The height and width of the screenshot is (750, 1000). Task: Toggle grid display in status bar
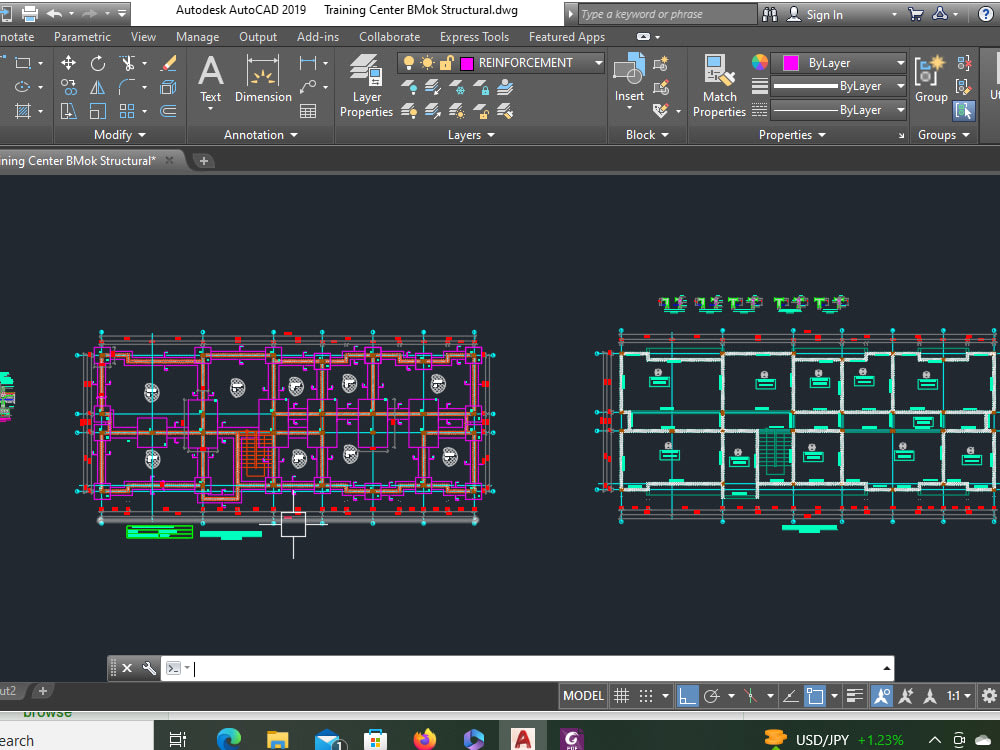pos(622,695)
